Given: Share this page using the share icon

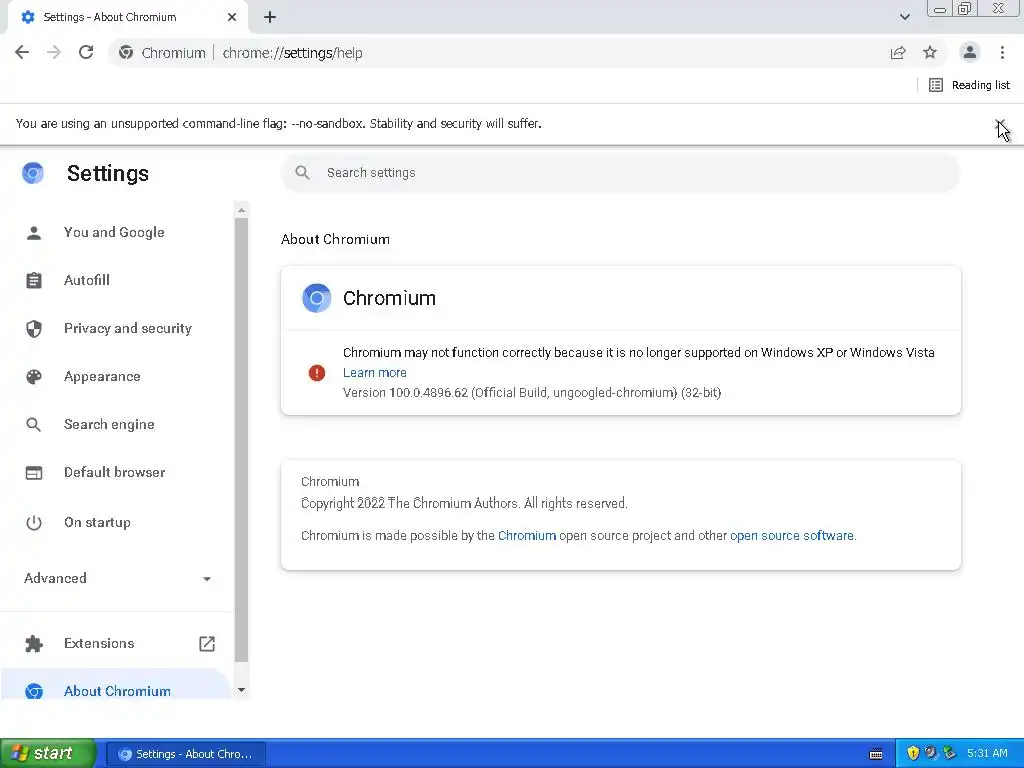Looking at the screenshot, I should click(x=898, y=53).
